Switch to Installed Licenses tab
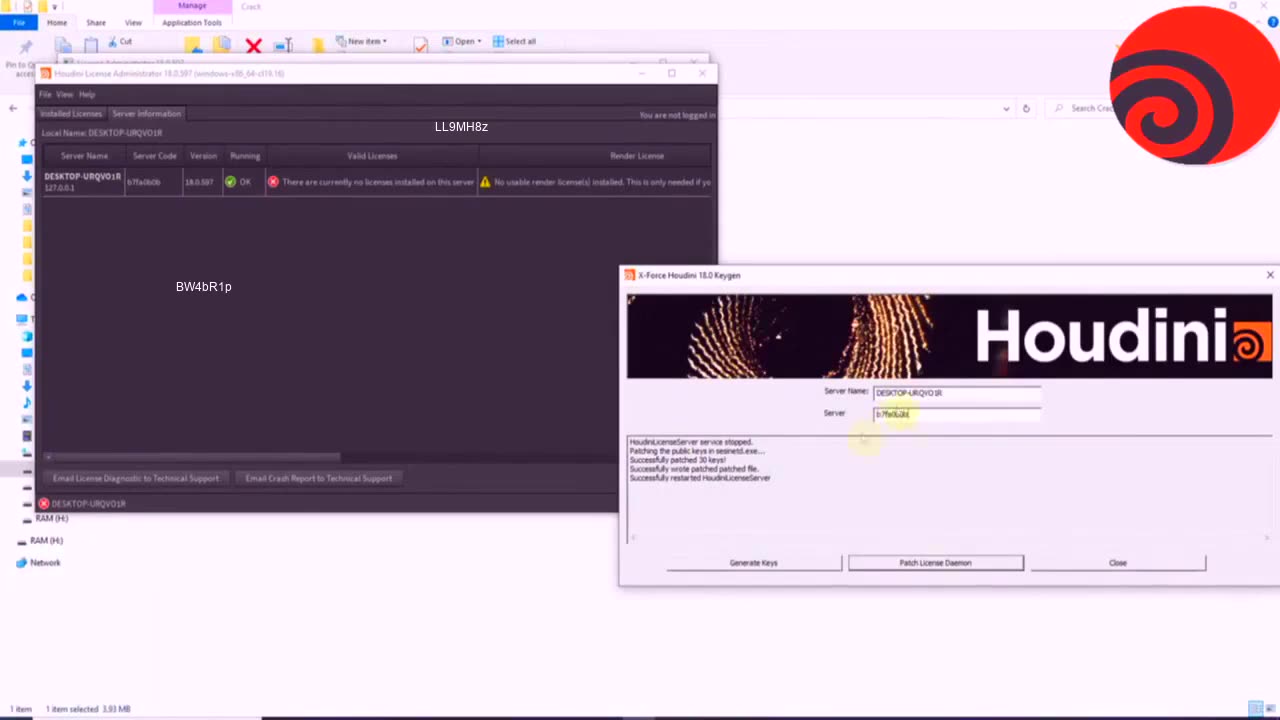Viewport: 1280px width, 720px height. (71, 114)
